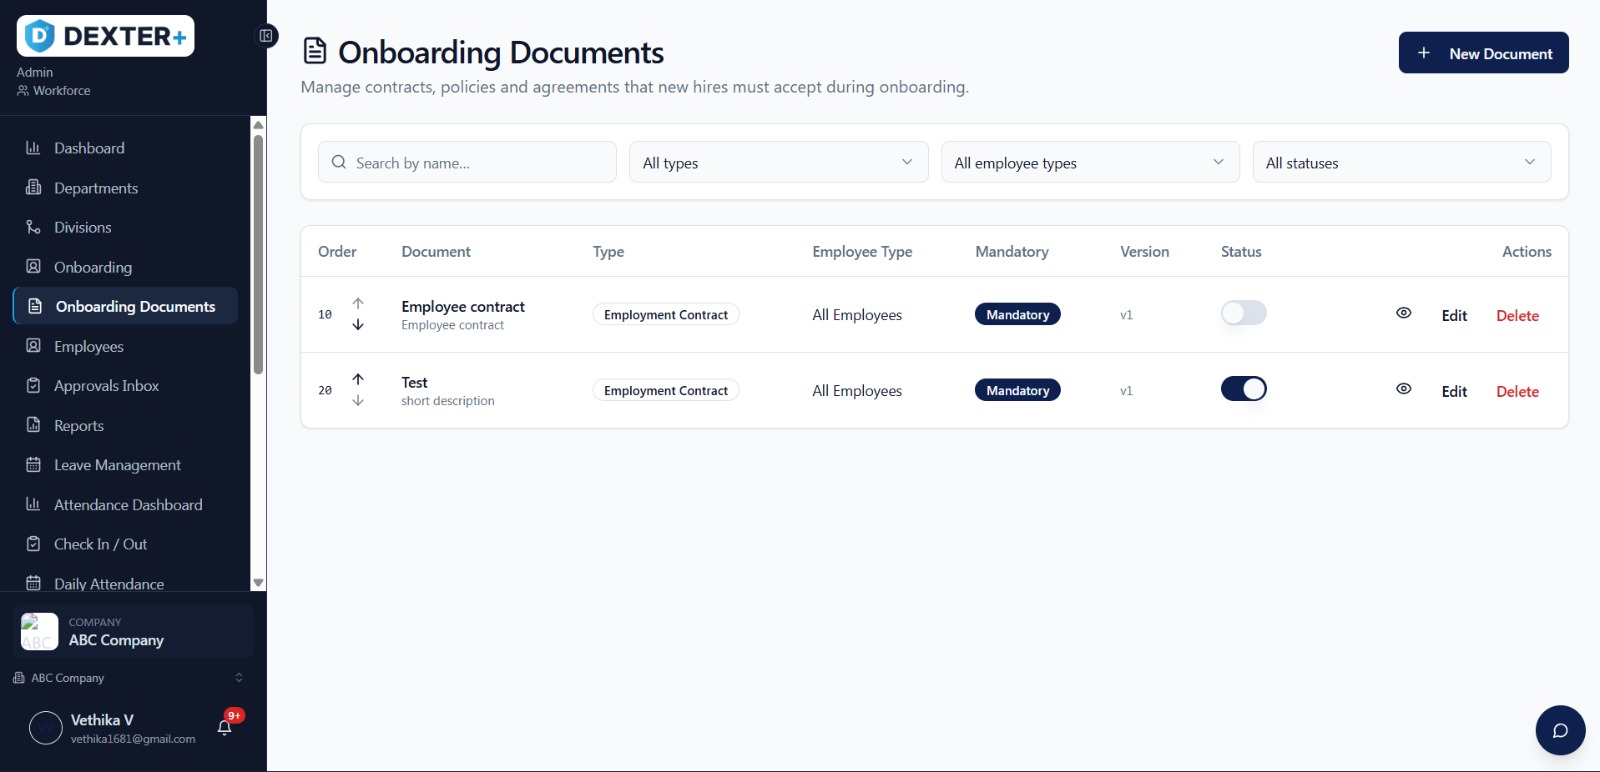Open the All types filter dropdown
The height and width of the screenshot is (772, 1600).
click(778, 162)
